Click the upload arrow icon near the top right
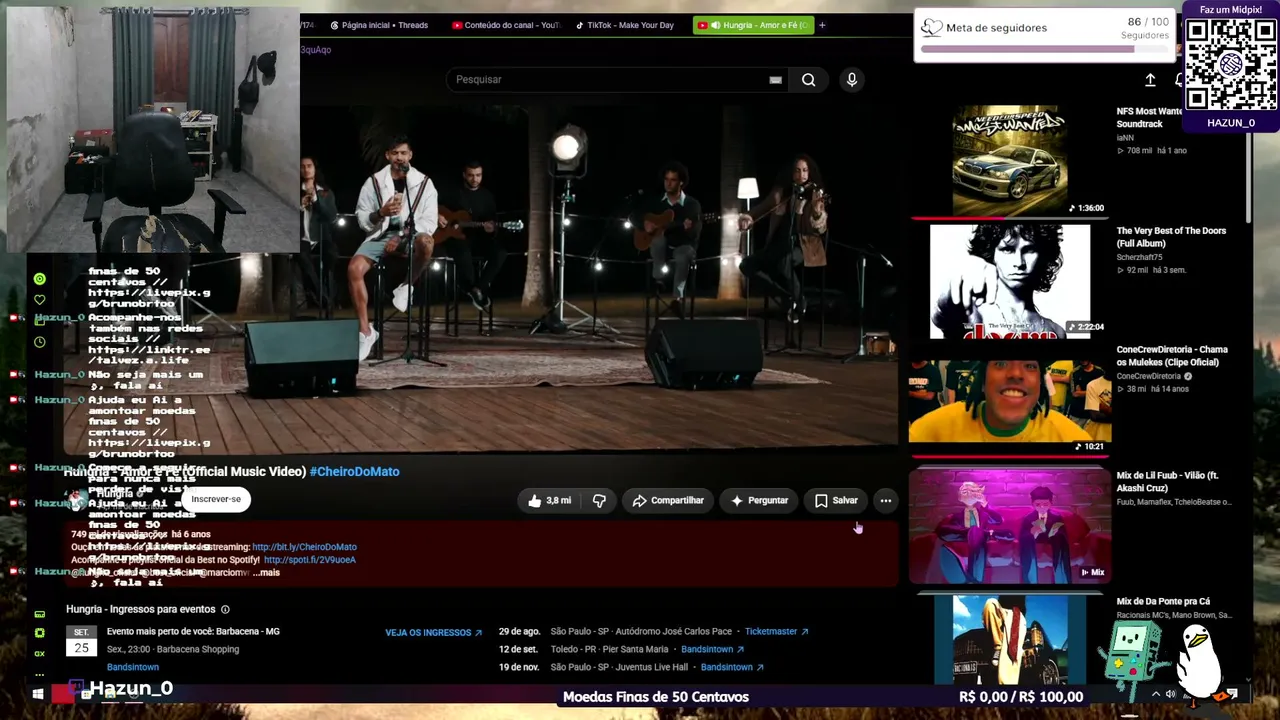This screenshot has height=720, width=1280. tap(1150, 80)
